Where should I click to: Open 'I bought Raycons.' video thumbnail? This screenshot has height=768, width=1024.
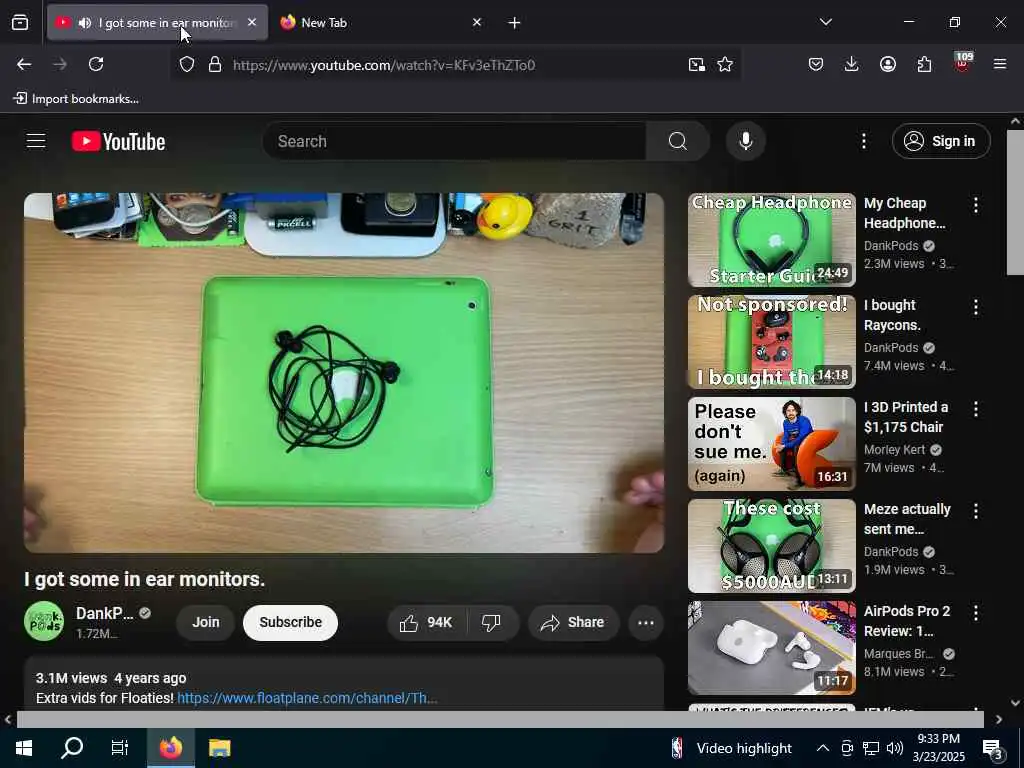772,342
